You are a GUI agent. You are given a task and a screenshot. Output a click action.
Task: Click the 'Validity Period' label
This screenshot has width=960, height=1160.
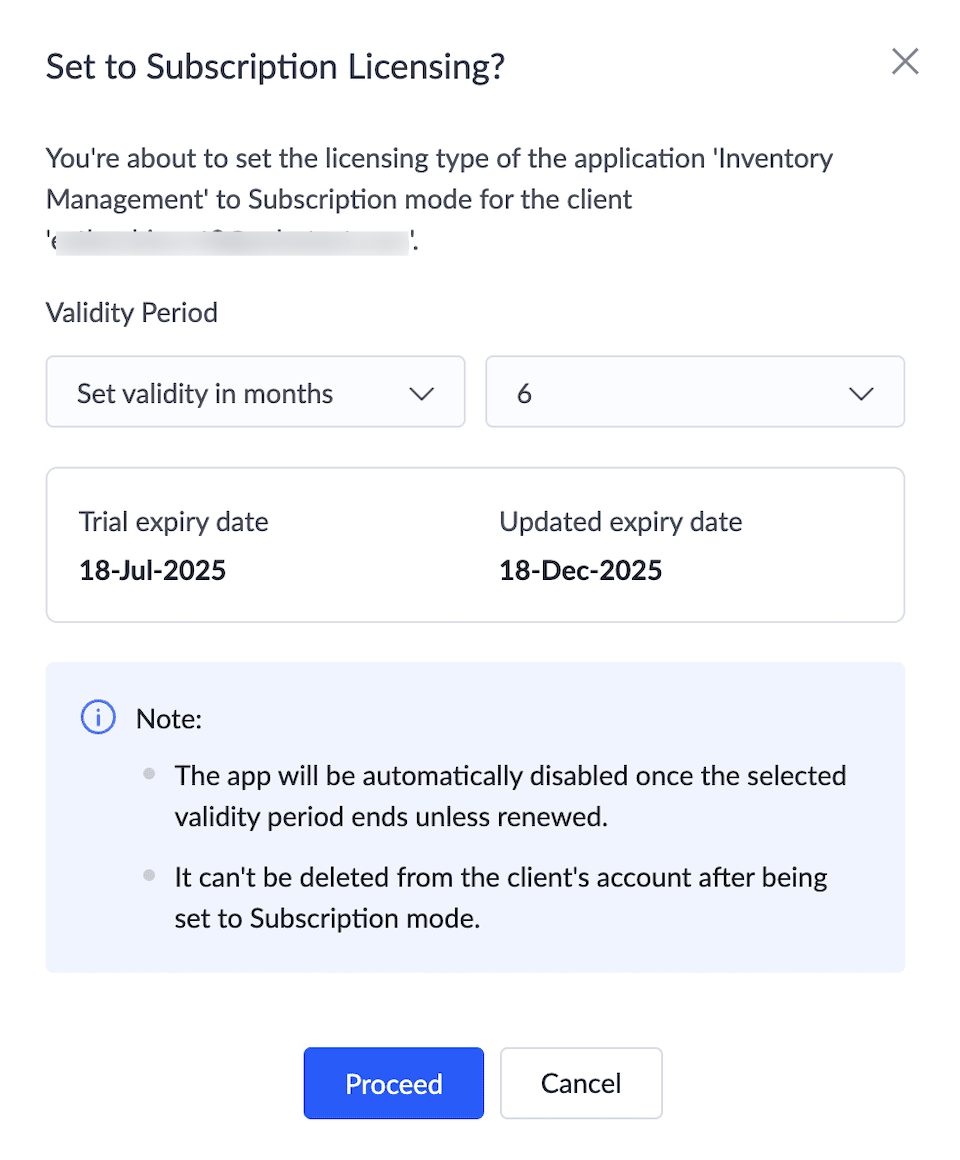click(x=132, y=313)
